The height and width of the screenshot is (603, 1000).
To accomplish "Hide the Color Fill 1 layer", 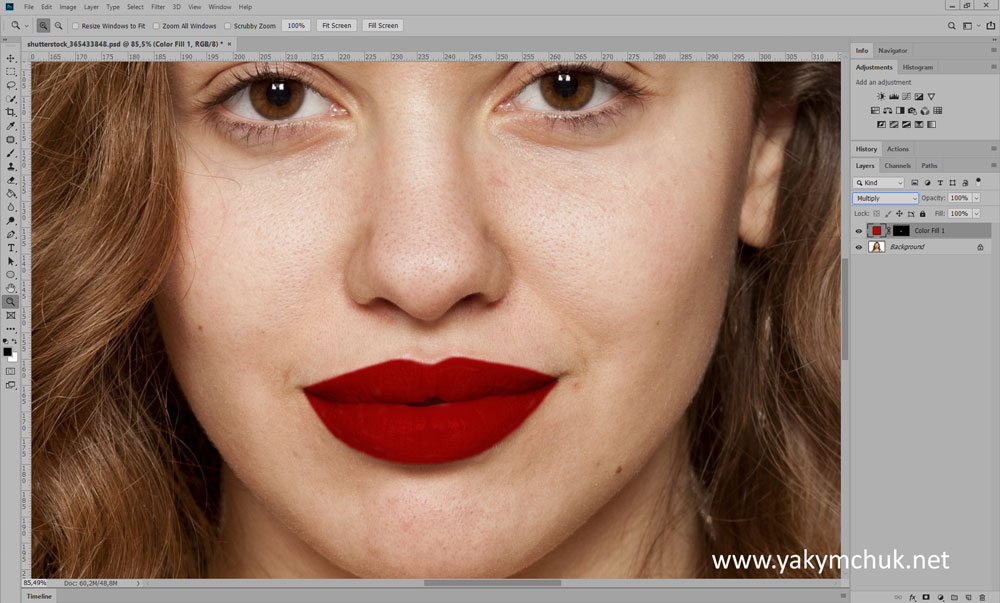I will 858,231.
